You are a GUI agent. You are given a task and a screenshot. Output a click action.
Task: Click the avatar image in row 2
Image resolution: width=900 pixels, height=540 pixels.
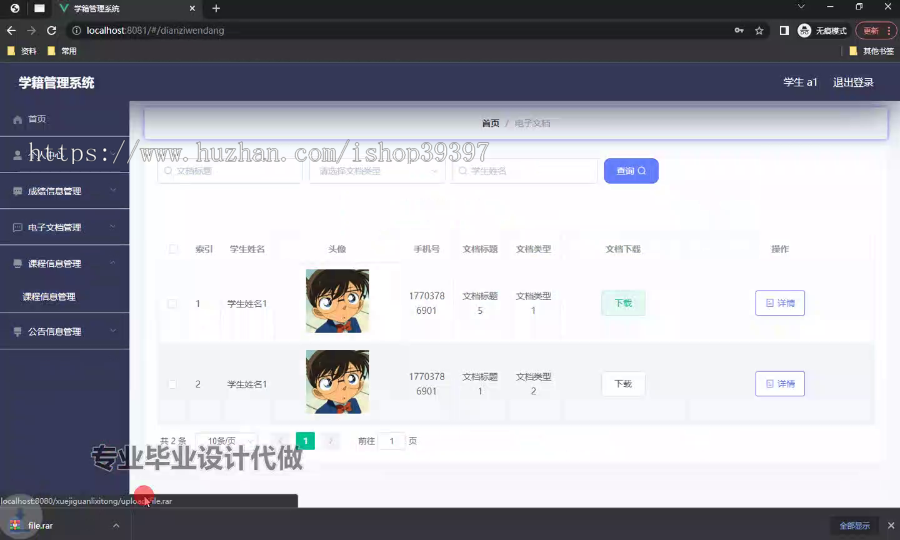coord(338,382)
